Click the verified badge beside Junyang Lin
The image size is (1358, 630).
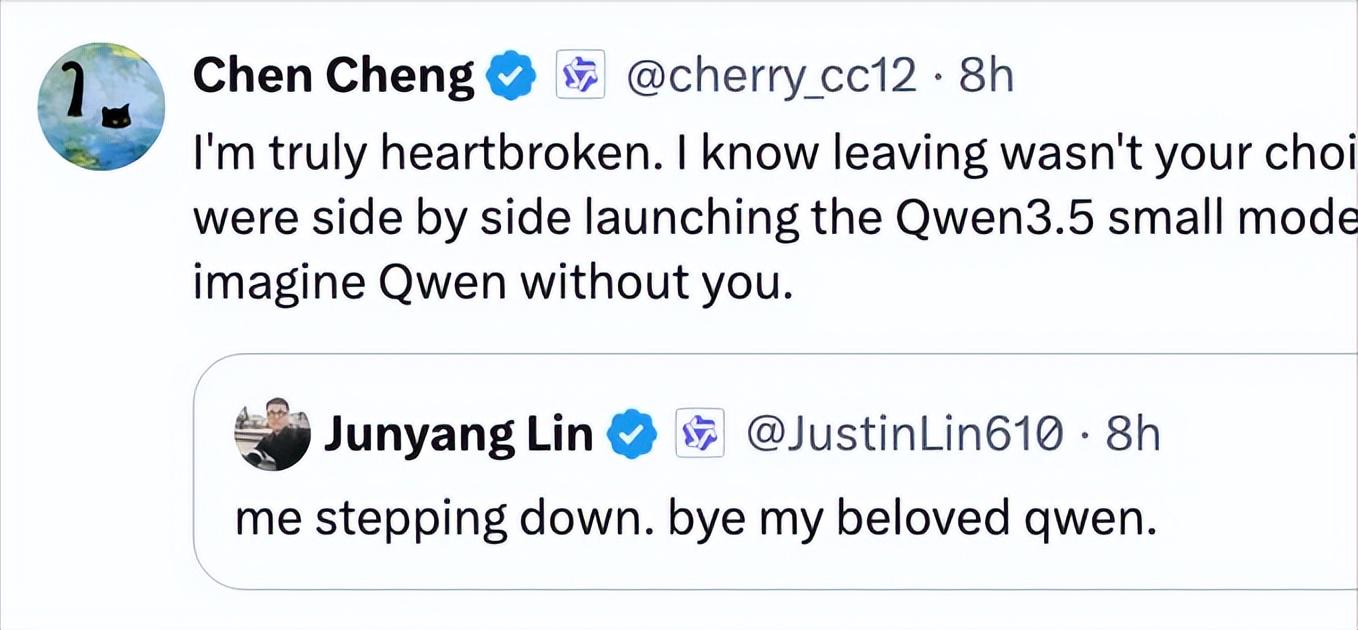pyautogui.click(x=632, y=434)
